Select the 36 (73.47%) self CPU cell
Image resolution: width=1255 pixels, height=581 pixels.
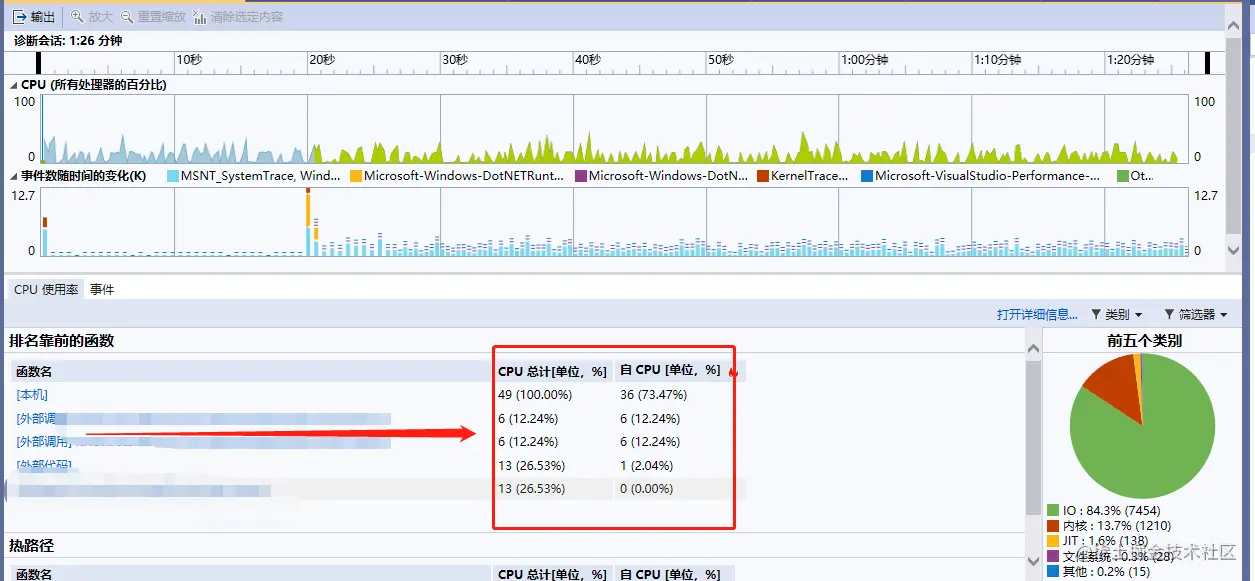[653, 395]
